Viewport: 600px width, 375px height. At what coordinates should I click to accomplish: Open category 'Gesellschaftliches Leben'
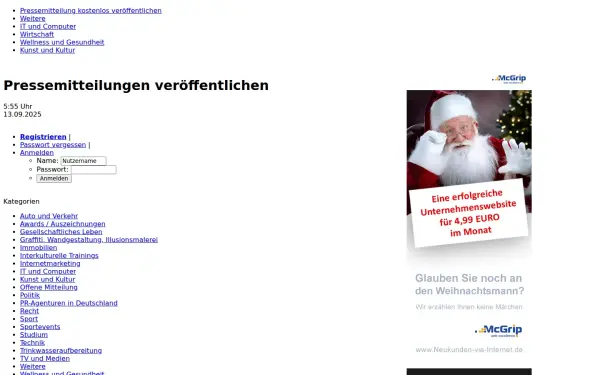click(x=61, y=232)
